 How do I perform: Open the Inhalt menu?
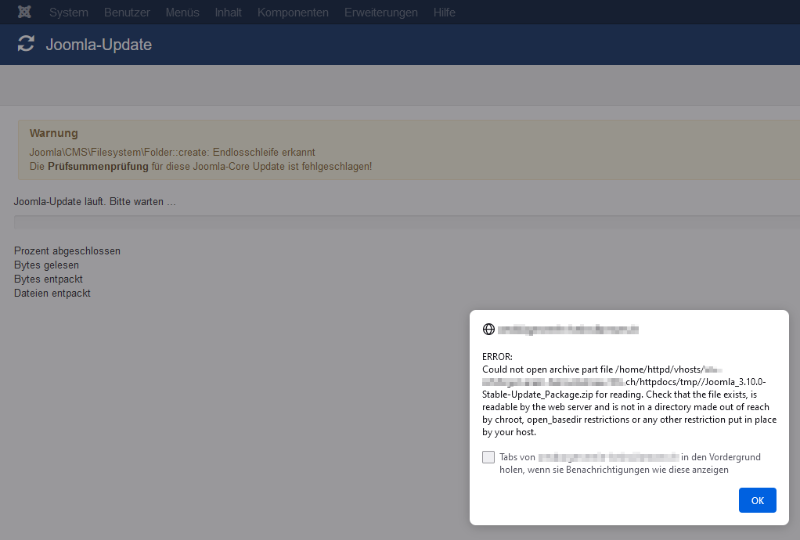[228, 12]
